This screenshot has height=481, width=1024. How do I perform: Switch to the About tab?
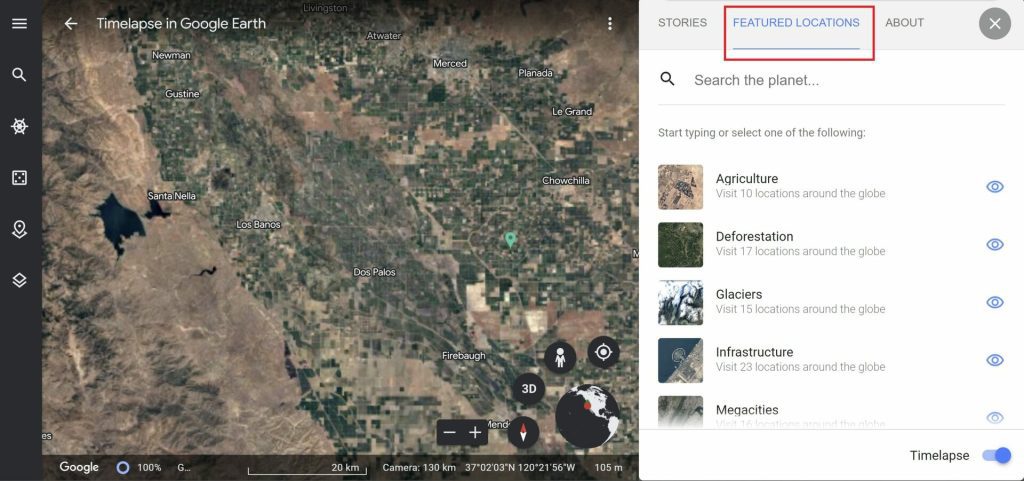(904, 23)
